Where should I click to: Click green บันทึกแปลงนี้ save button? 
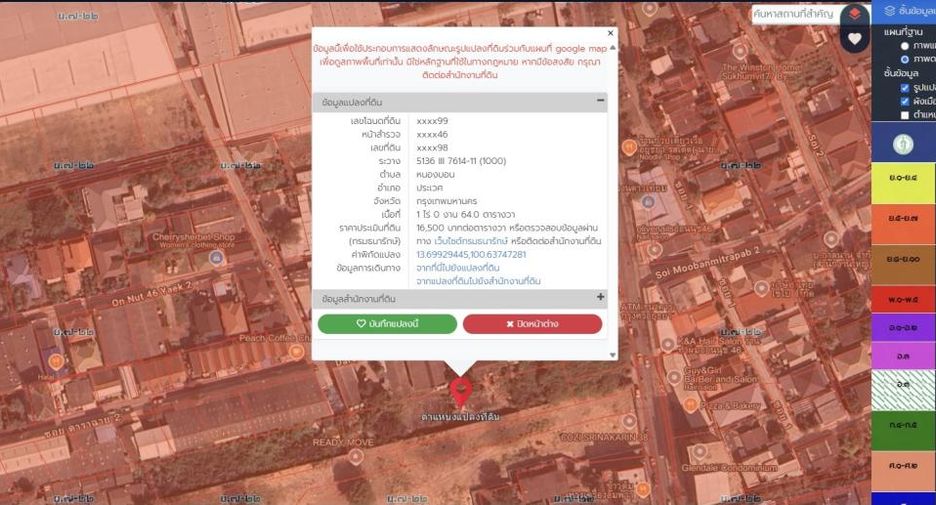point(387,324)
